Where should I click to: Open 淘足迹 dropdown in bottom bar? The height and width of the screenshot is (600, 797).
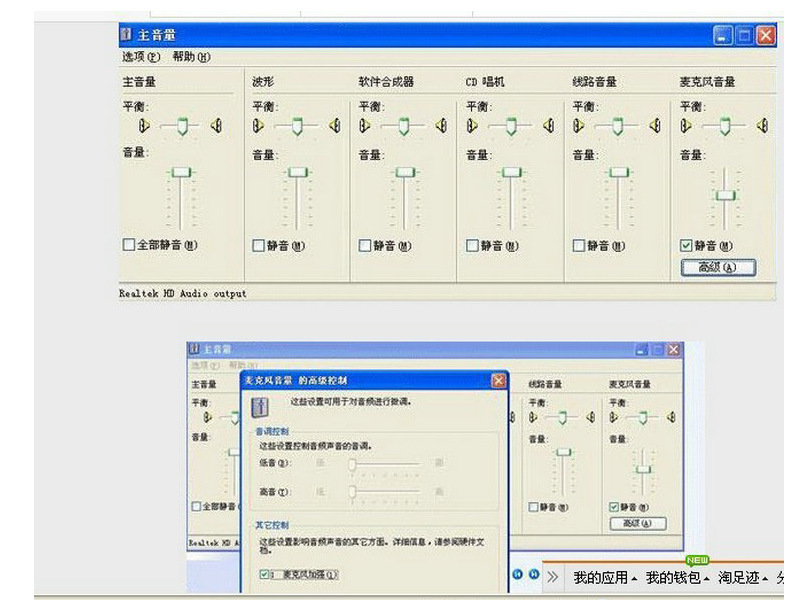tap(743, 578)
